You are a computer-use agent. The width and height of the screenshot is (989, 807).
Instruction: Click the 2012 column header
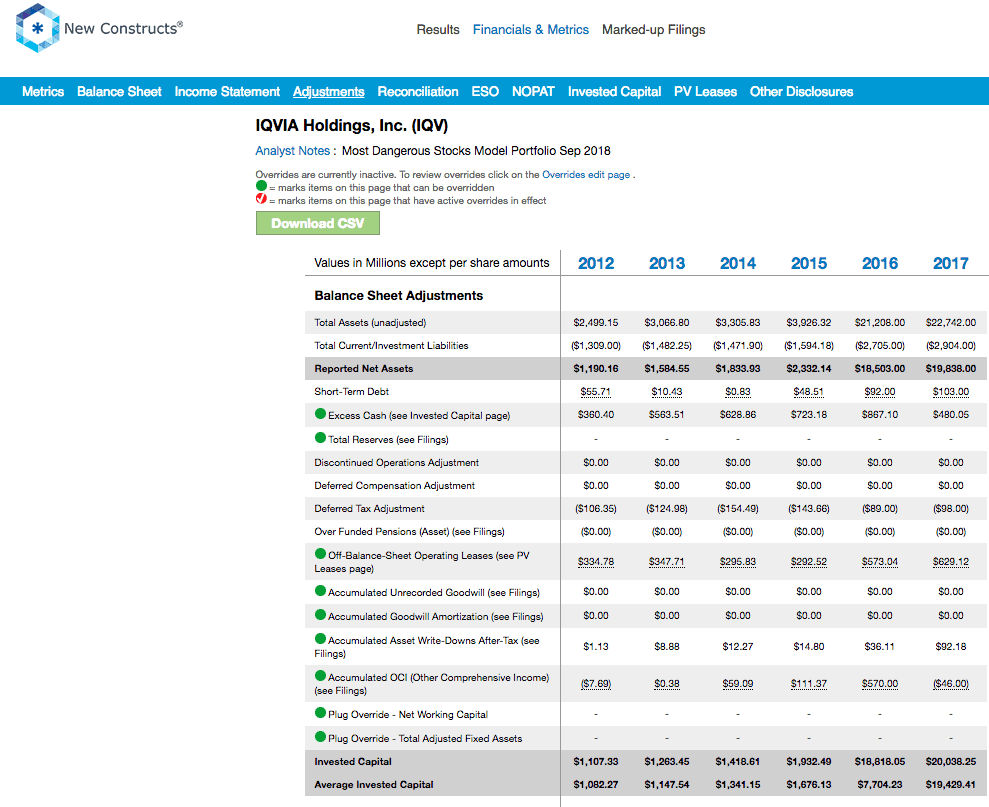point(596,263)
